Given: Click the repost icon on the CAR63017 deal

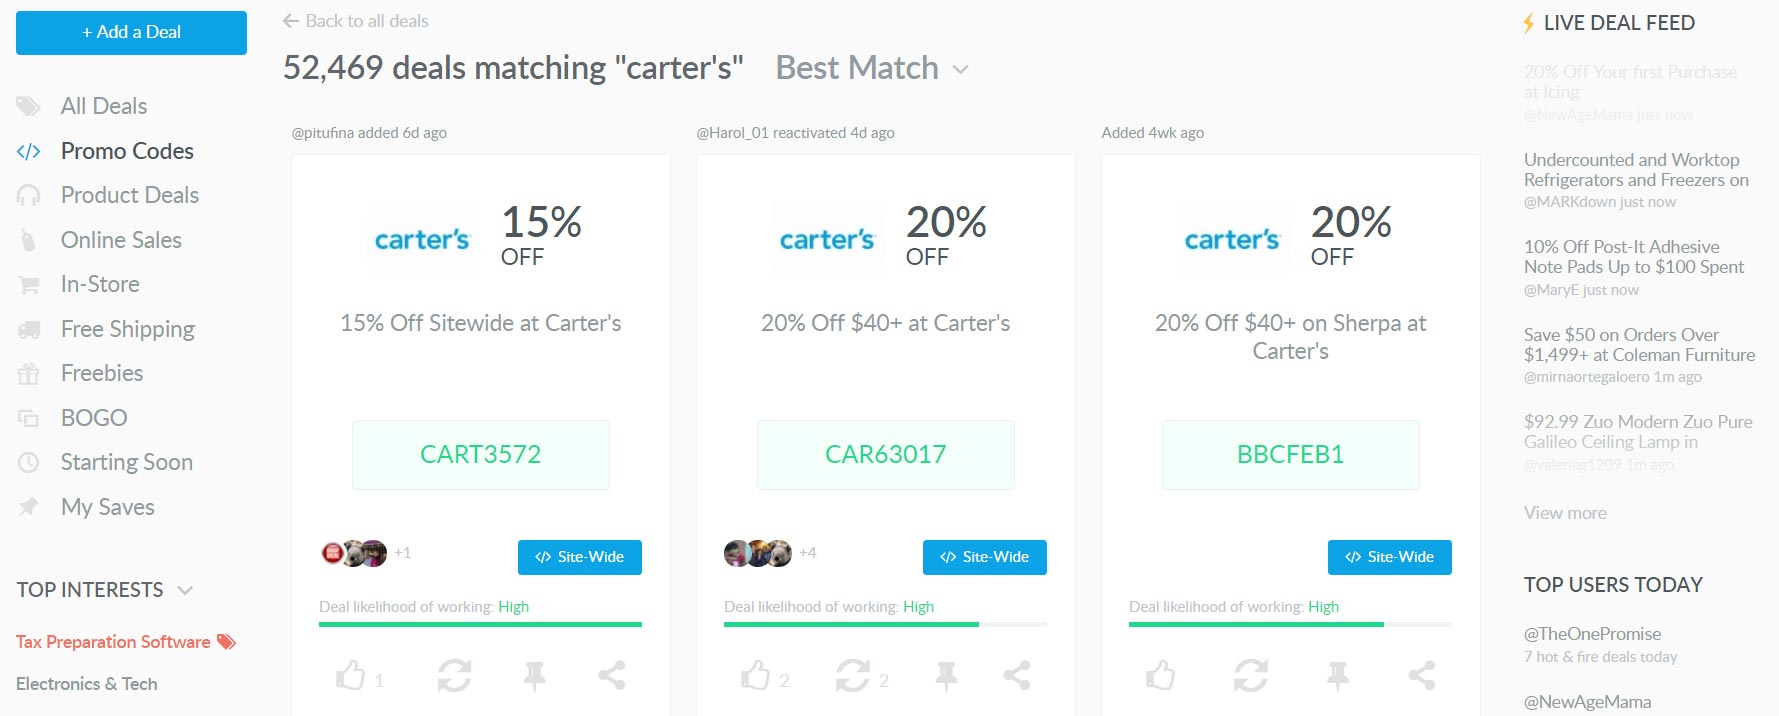Looking at the screenshot, I should pyautogui.click(x=852, y=676).
